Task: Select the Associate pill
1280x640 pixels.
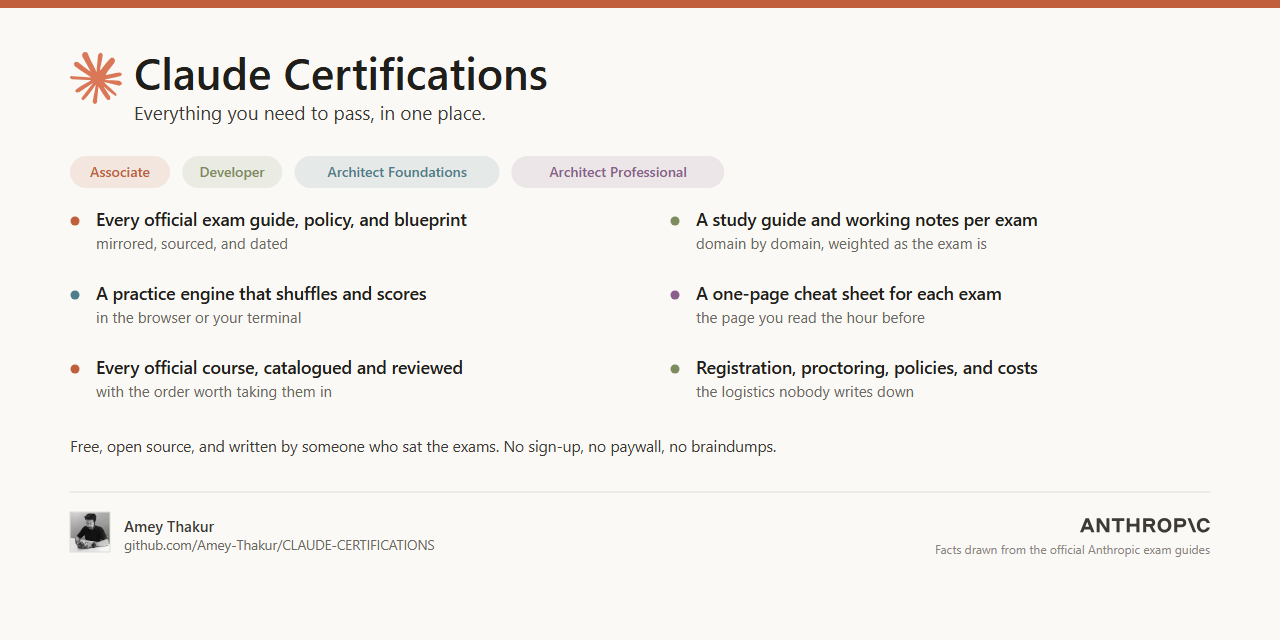Action: (x=120, y=172)
